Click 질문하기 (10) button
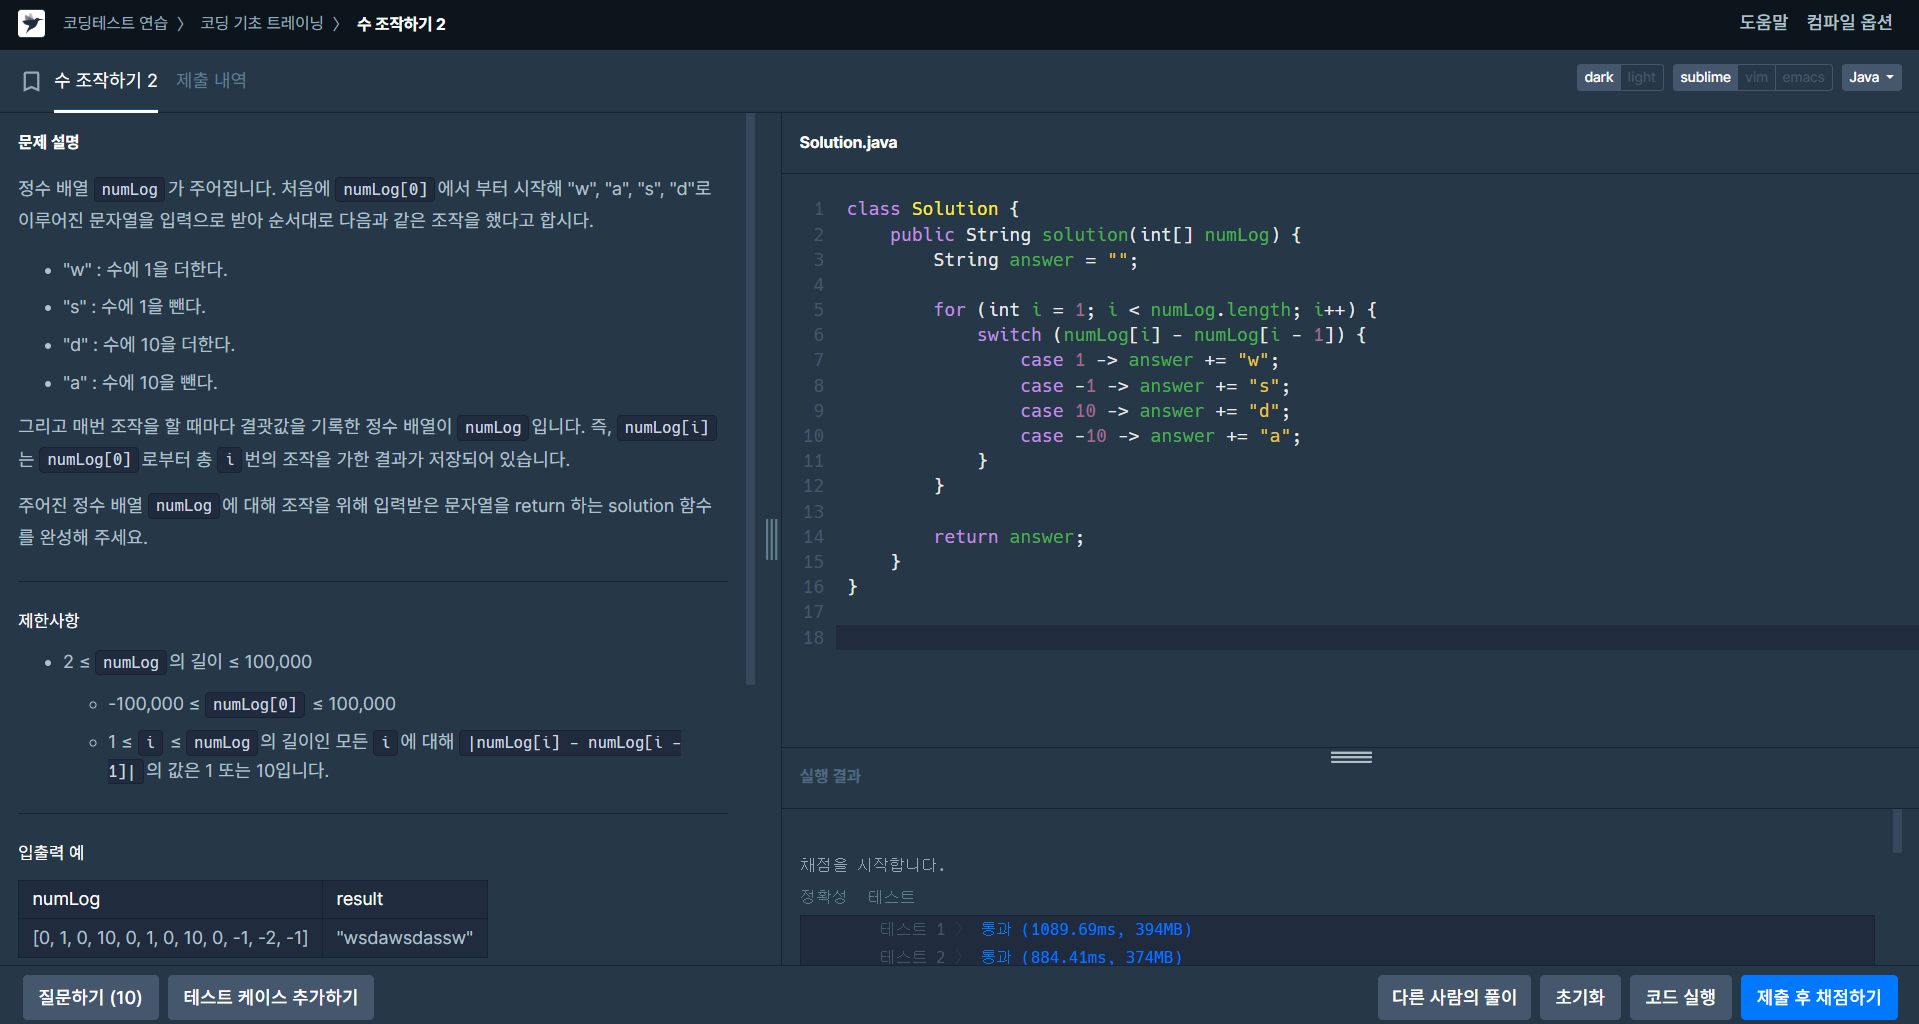 coord(90,997)
